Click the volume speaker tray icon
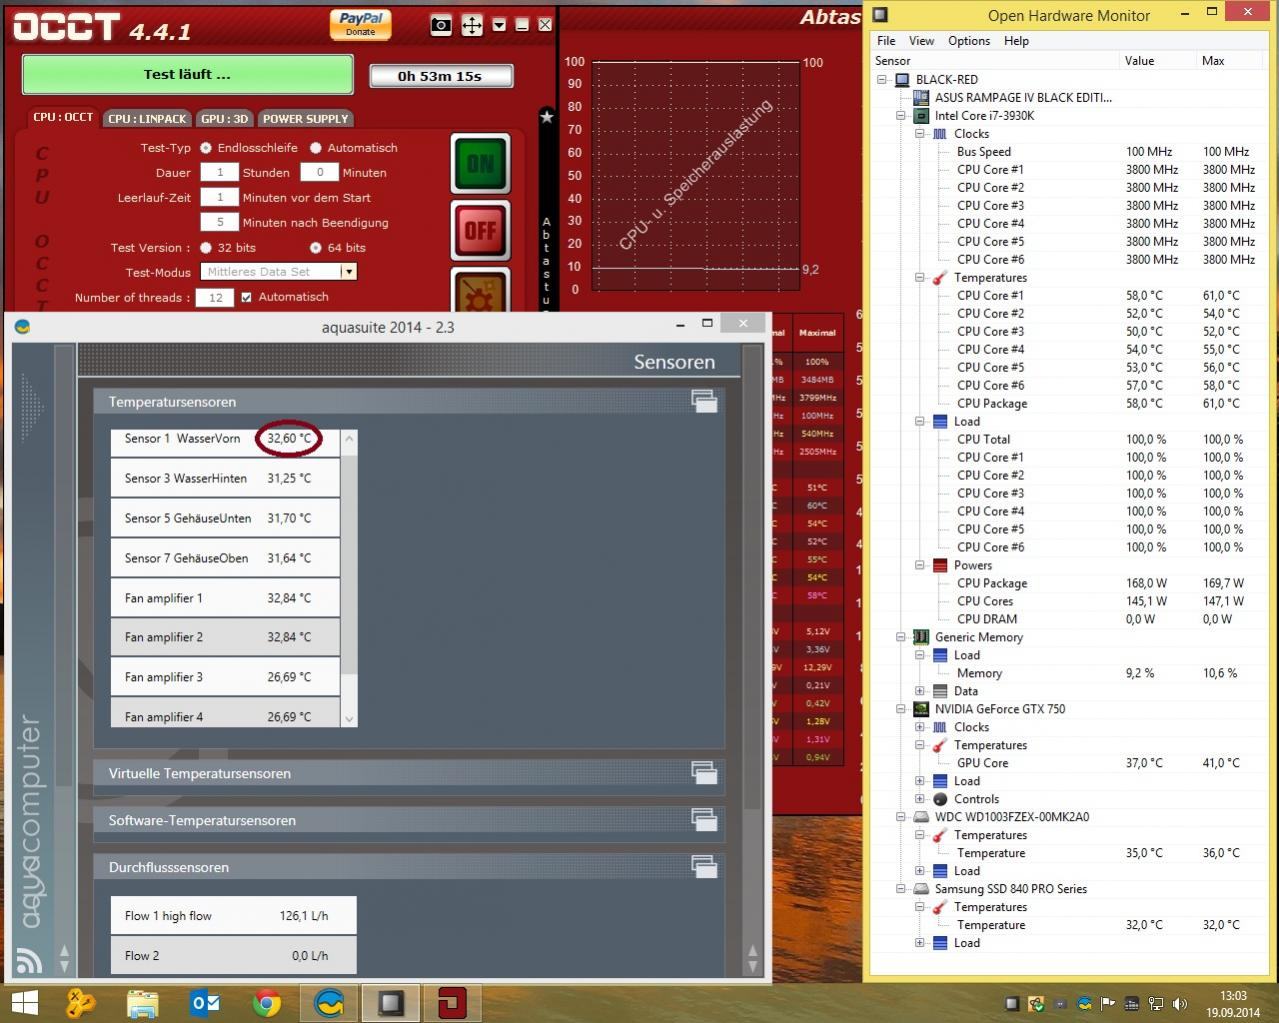The image size is (1279, 1023). coord(1180,1004)
